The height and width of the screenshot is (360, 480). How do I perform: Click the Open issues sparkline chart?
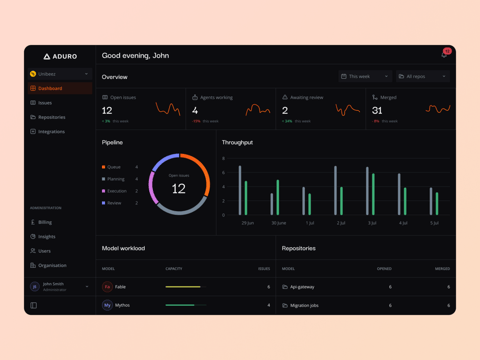(168, 109)
